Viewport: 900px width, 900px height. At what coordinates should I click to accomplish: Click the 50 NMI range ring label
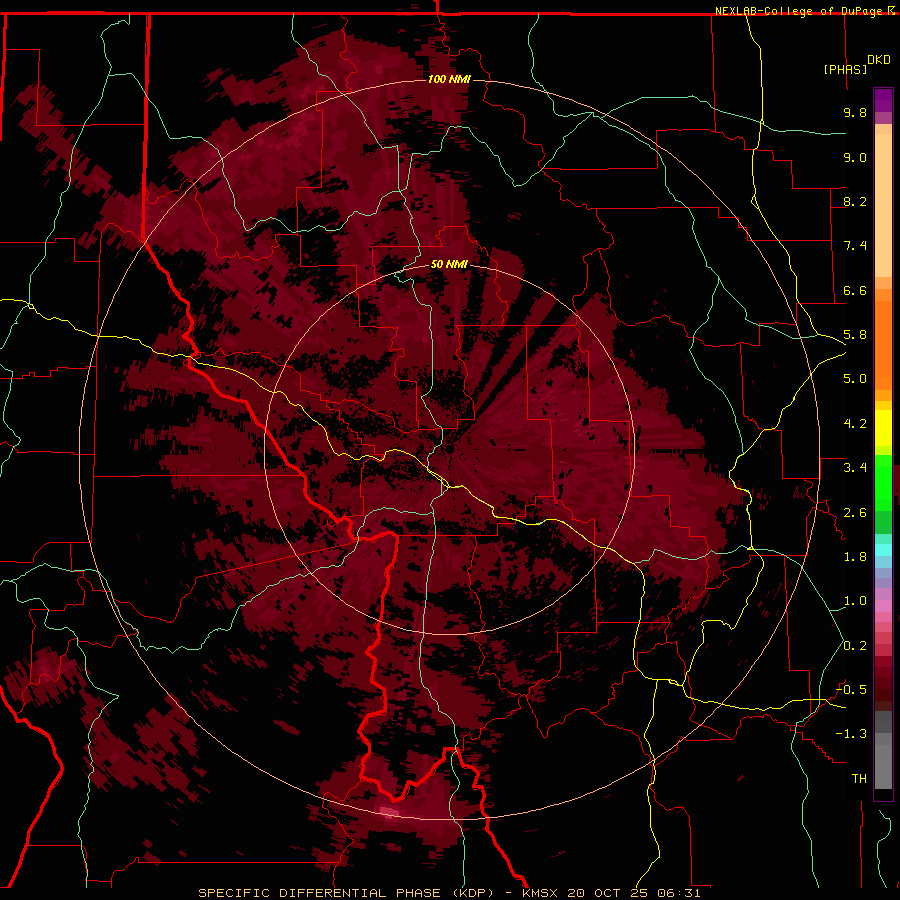449,264
